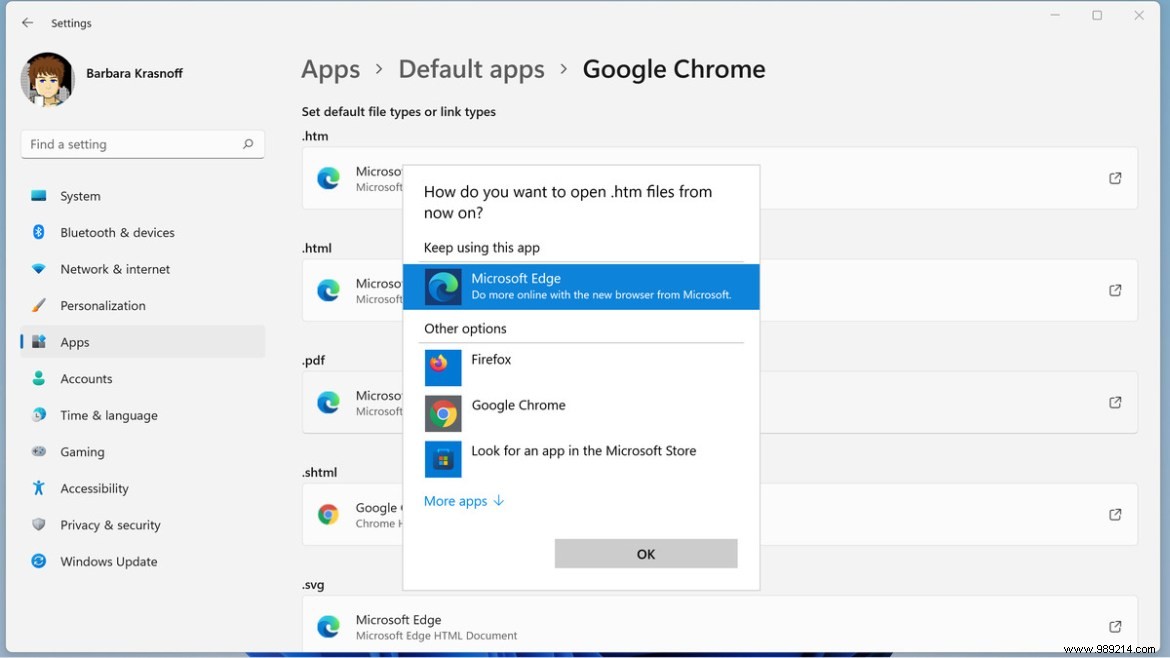Click the external link icon beside the .svg entry

pyautogui.click(x=1114, y=627)
